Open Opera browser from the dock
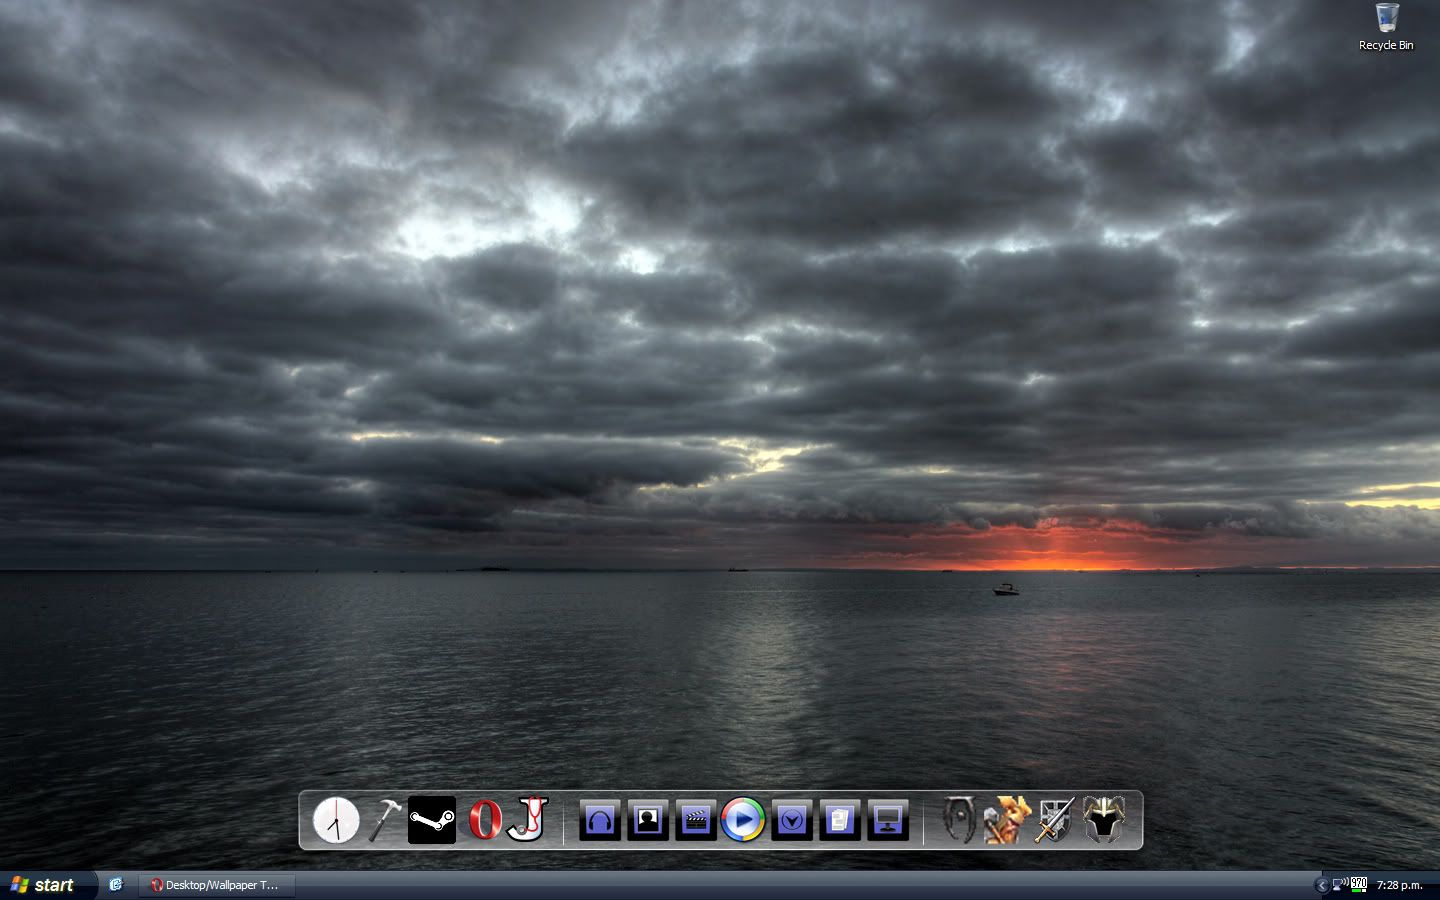 [485, 820]
